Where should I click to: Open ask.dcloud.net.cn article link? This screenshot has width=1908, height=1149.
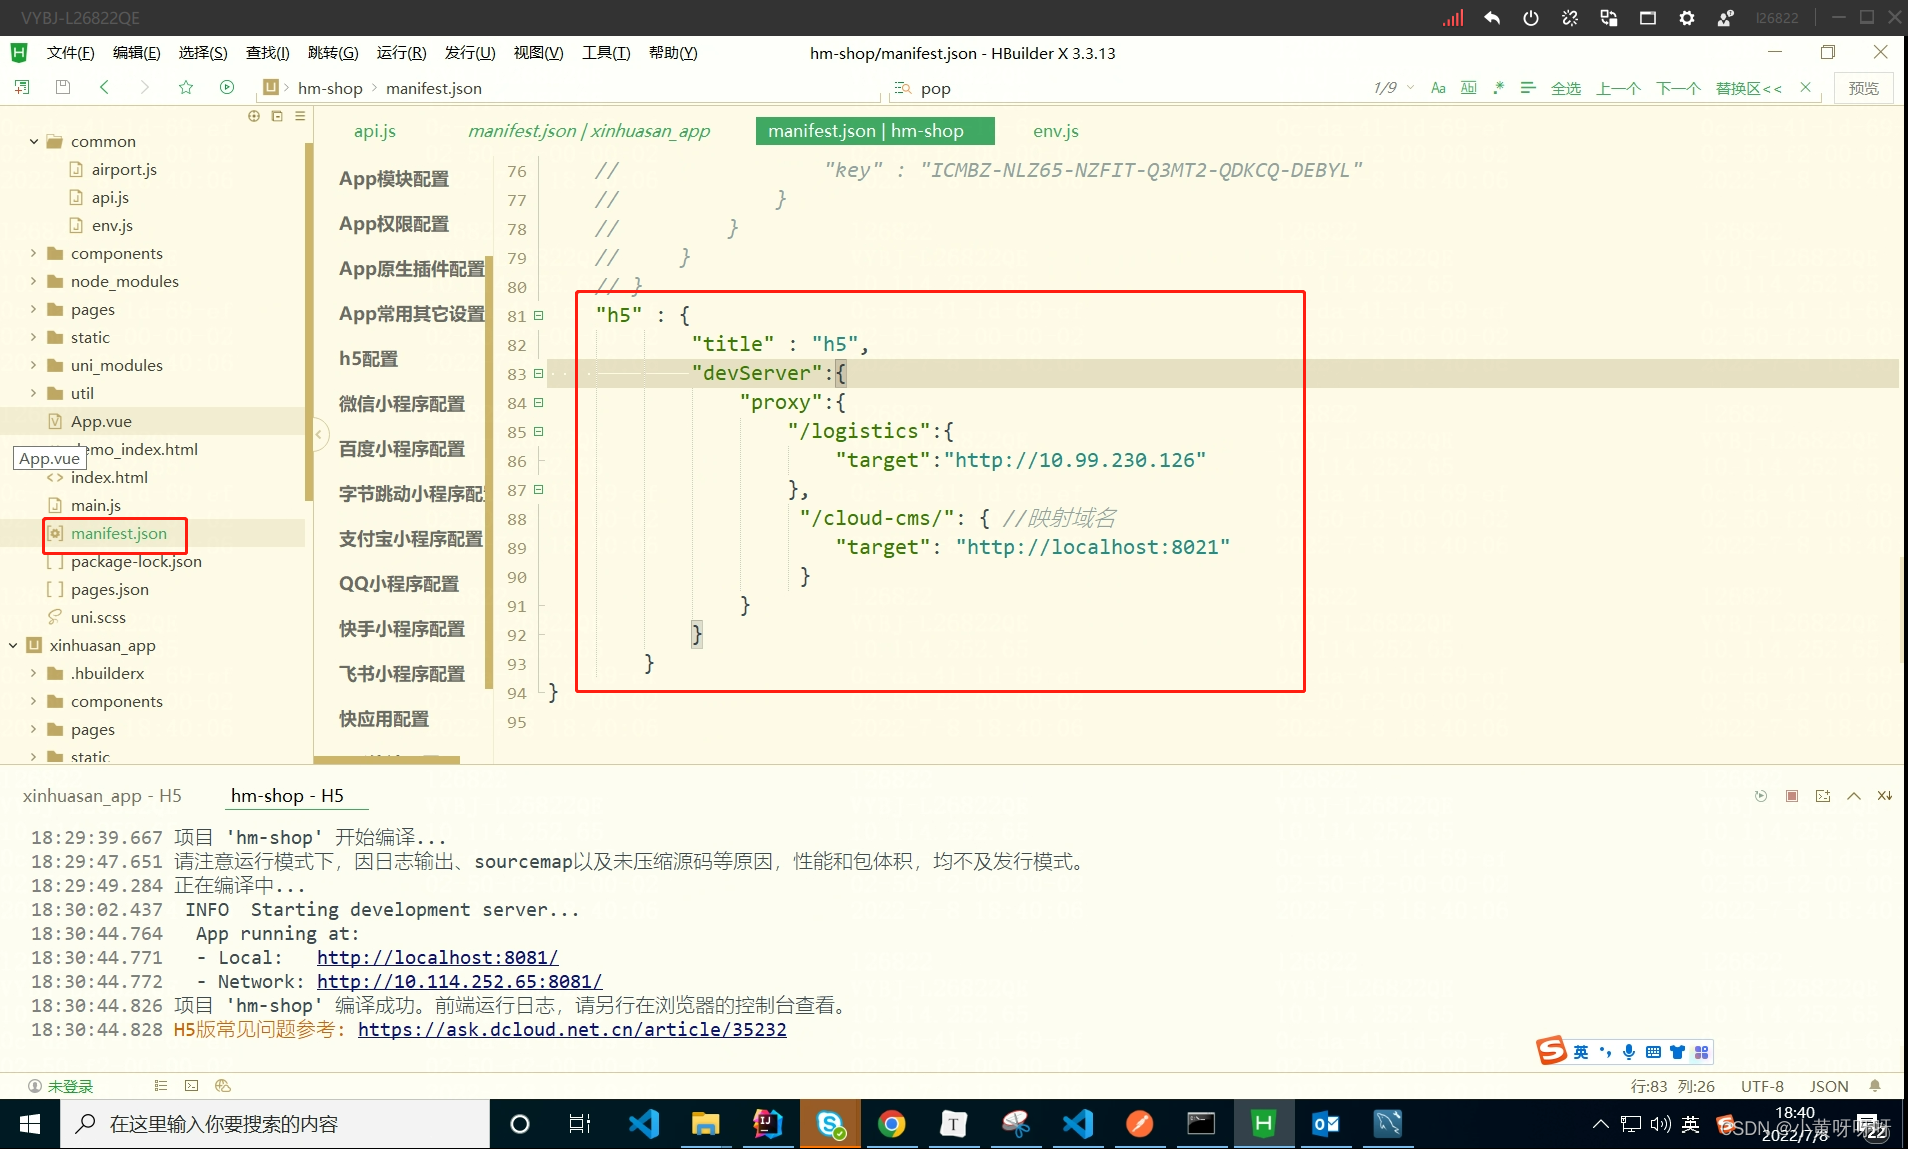click(x=572, y=1029)
